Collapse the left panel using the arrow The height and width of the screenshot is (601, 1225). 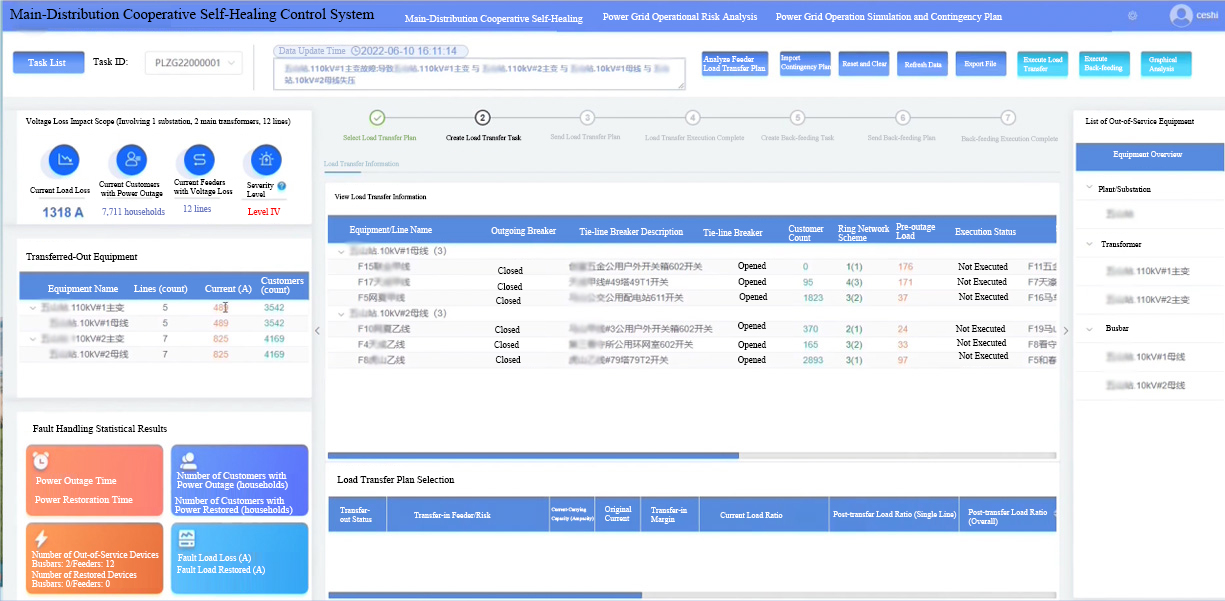pyautogui.click(x=317, y=331)
